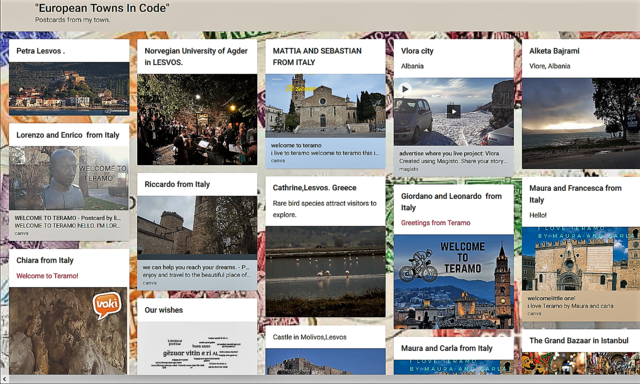
Task: Open Alketa Bajrami's seaside sunset photo
Action: [x=581, y=124]
